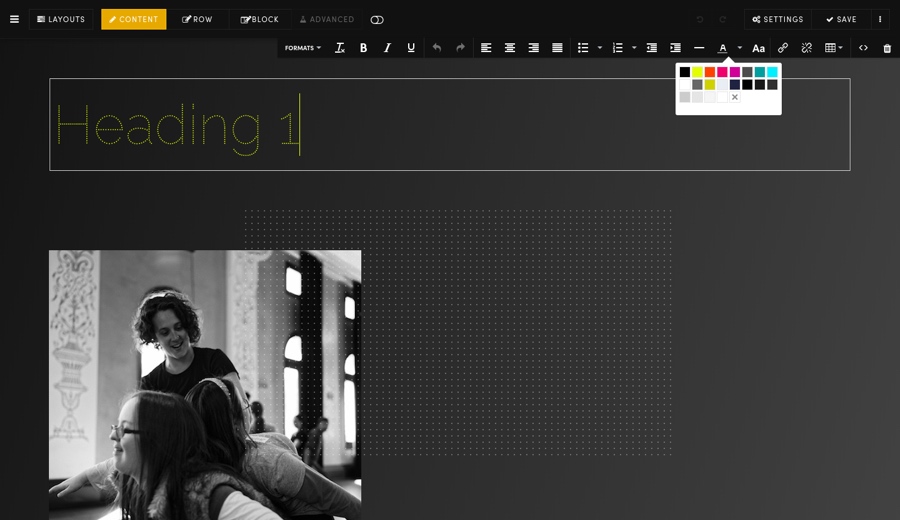Expand bullet list style options
900x520 pixels.
pos(600,48)
